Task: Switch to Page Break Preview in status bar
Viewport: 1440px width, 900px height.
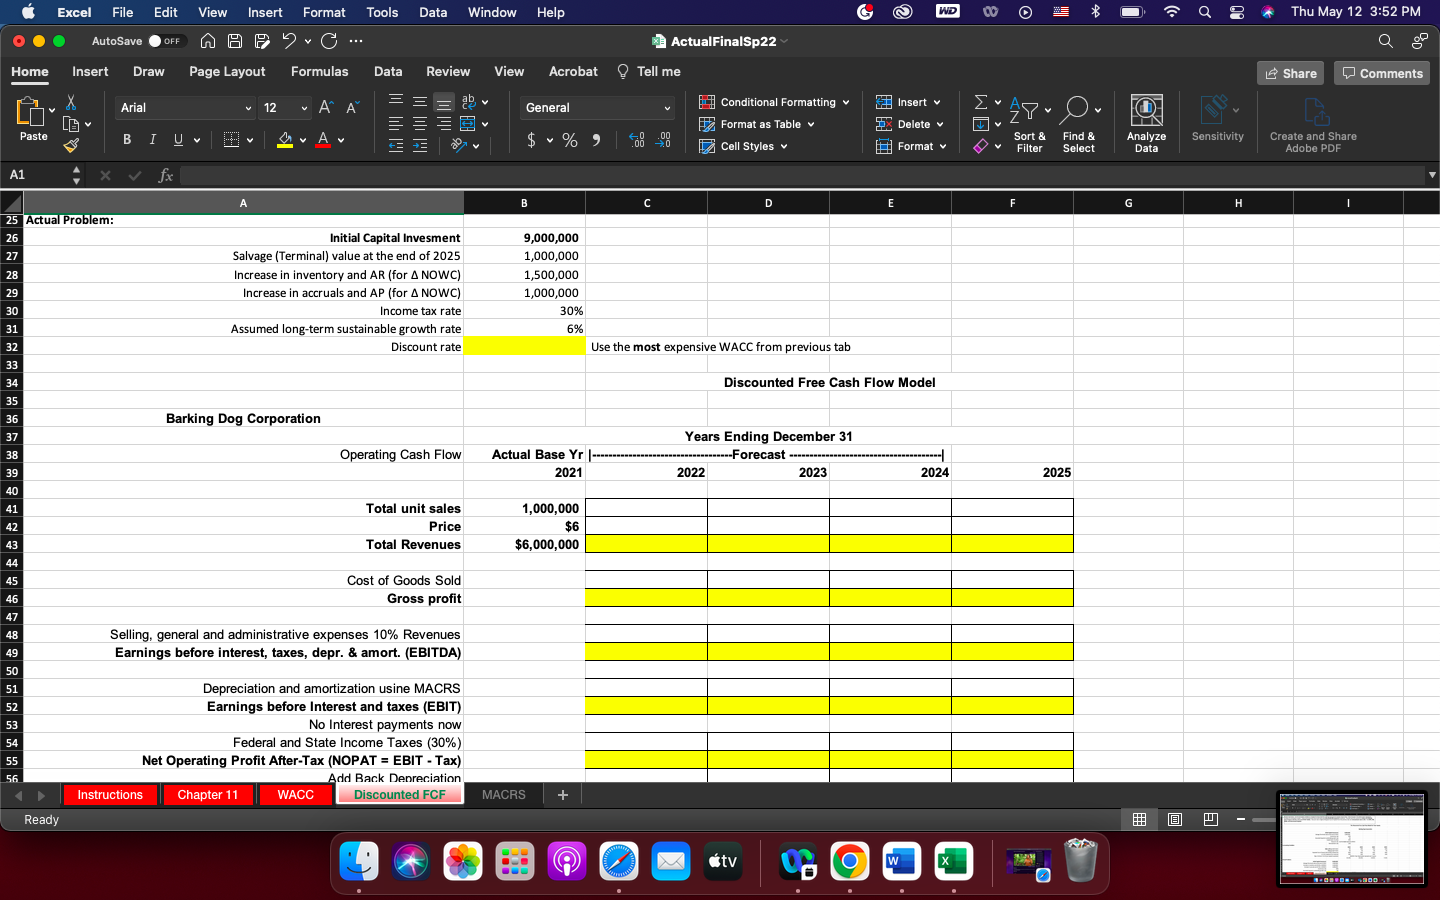Action: tap(1211, 820)
